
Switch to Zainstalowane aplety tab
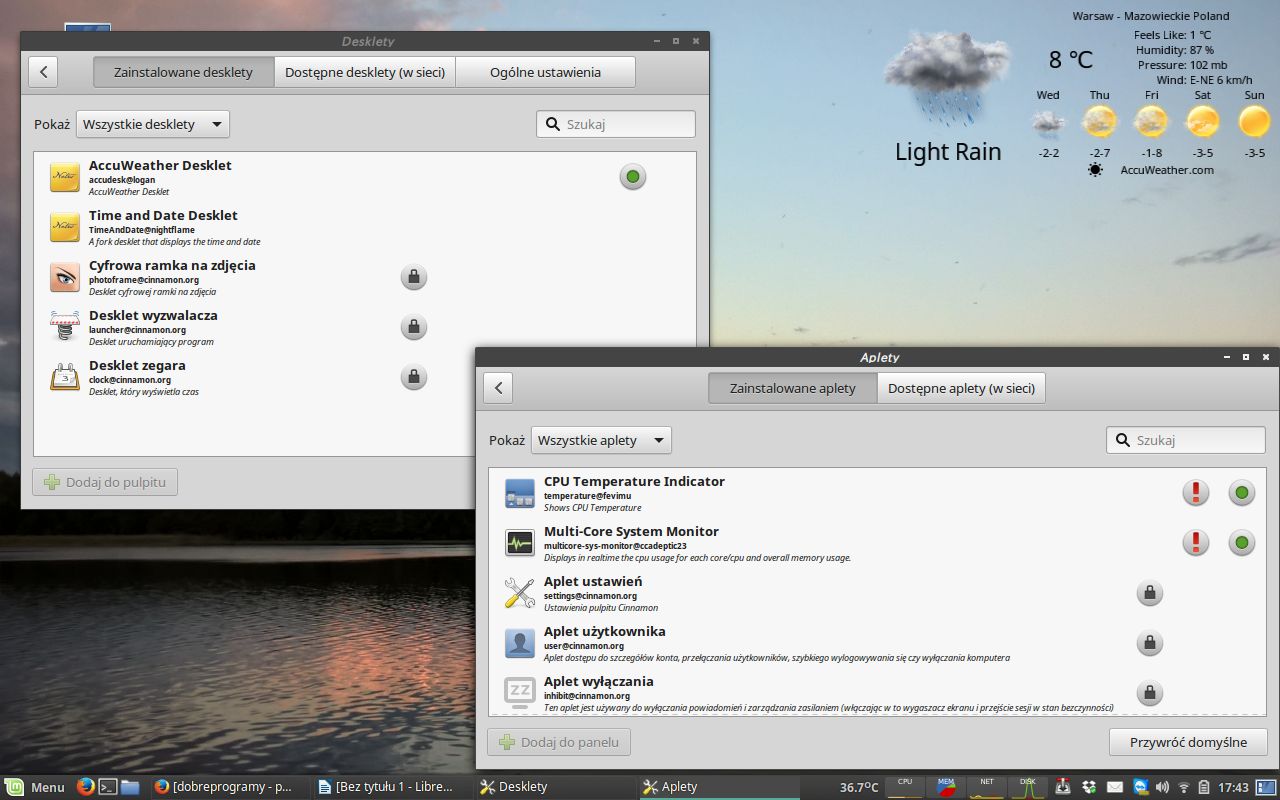point(792,388)
